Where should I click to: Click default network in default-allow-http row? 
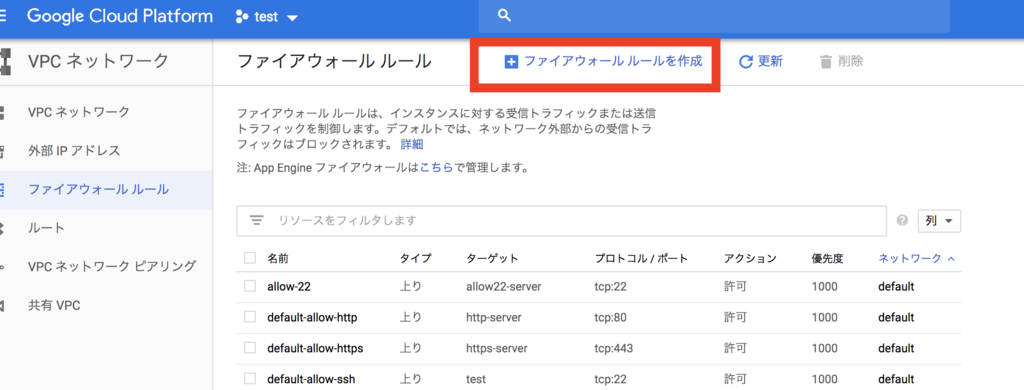[896, 317]
